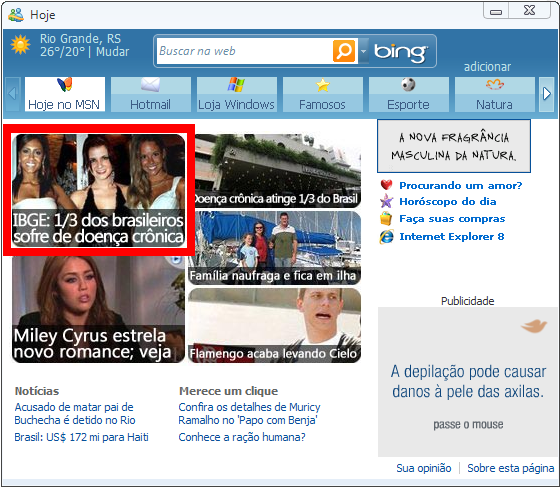Screen dimensions: 560x487
Task: Minimize the Hoje window
Action: point(496,11)
